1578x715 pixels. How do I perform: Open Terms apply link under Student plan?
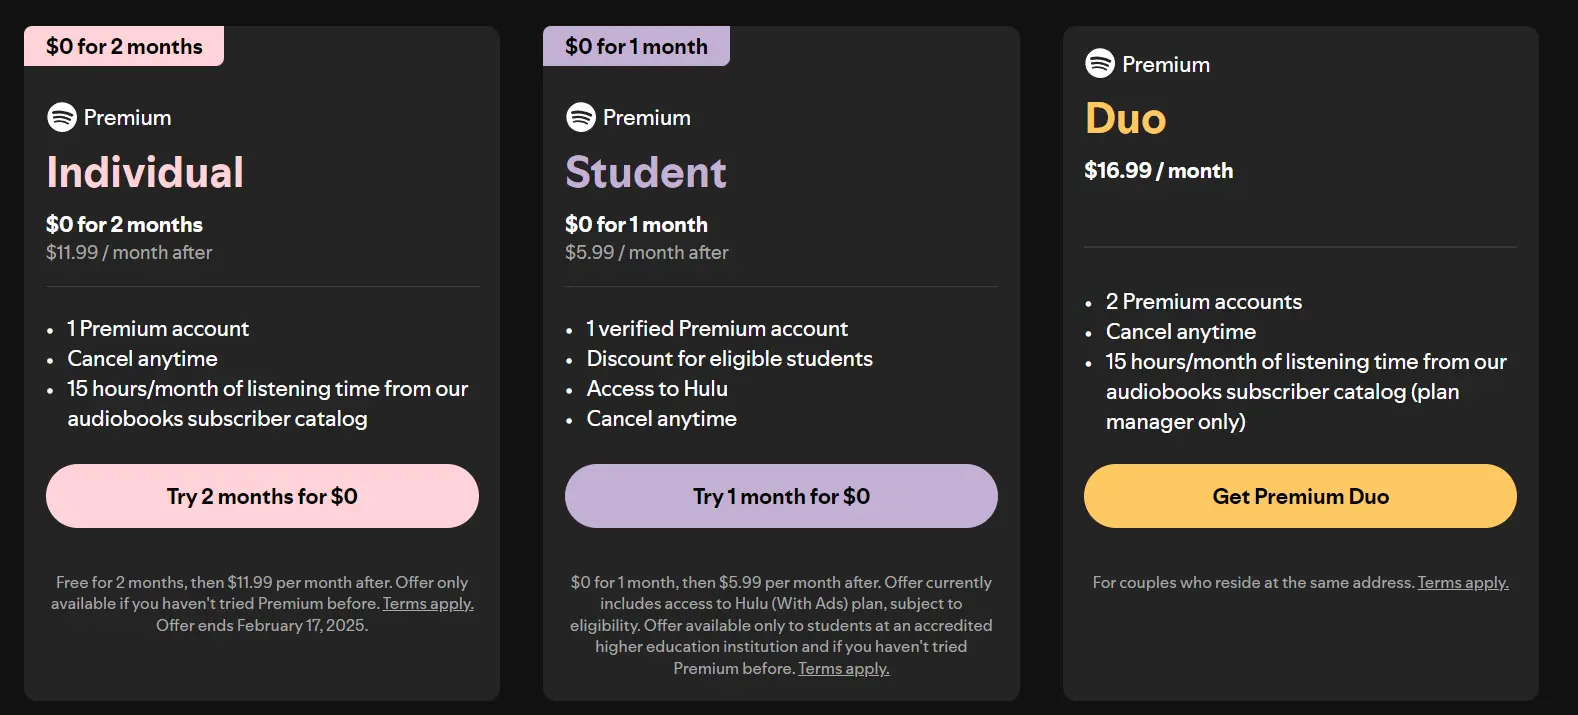point(843,668)
